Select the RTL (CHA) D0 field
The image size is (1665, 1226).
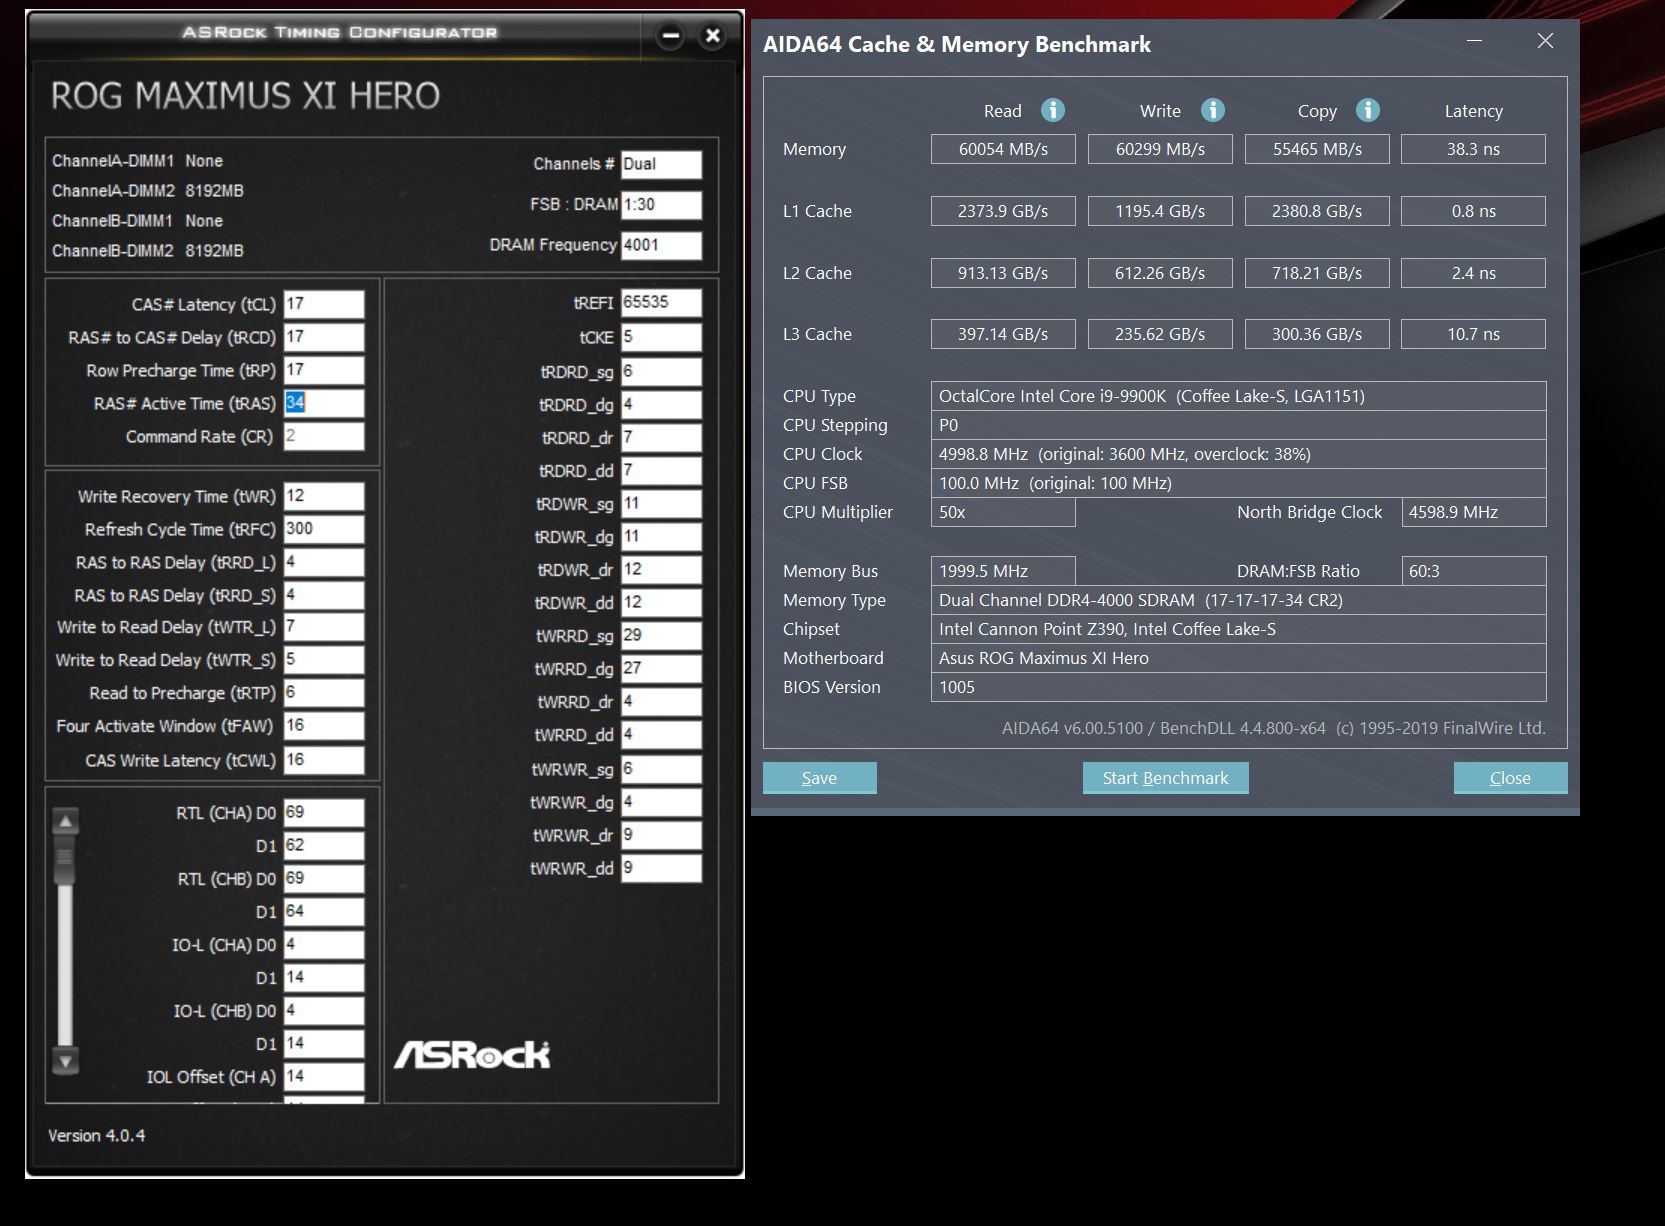[x=324, y=813]
